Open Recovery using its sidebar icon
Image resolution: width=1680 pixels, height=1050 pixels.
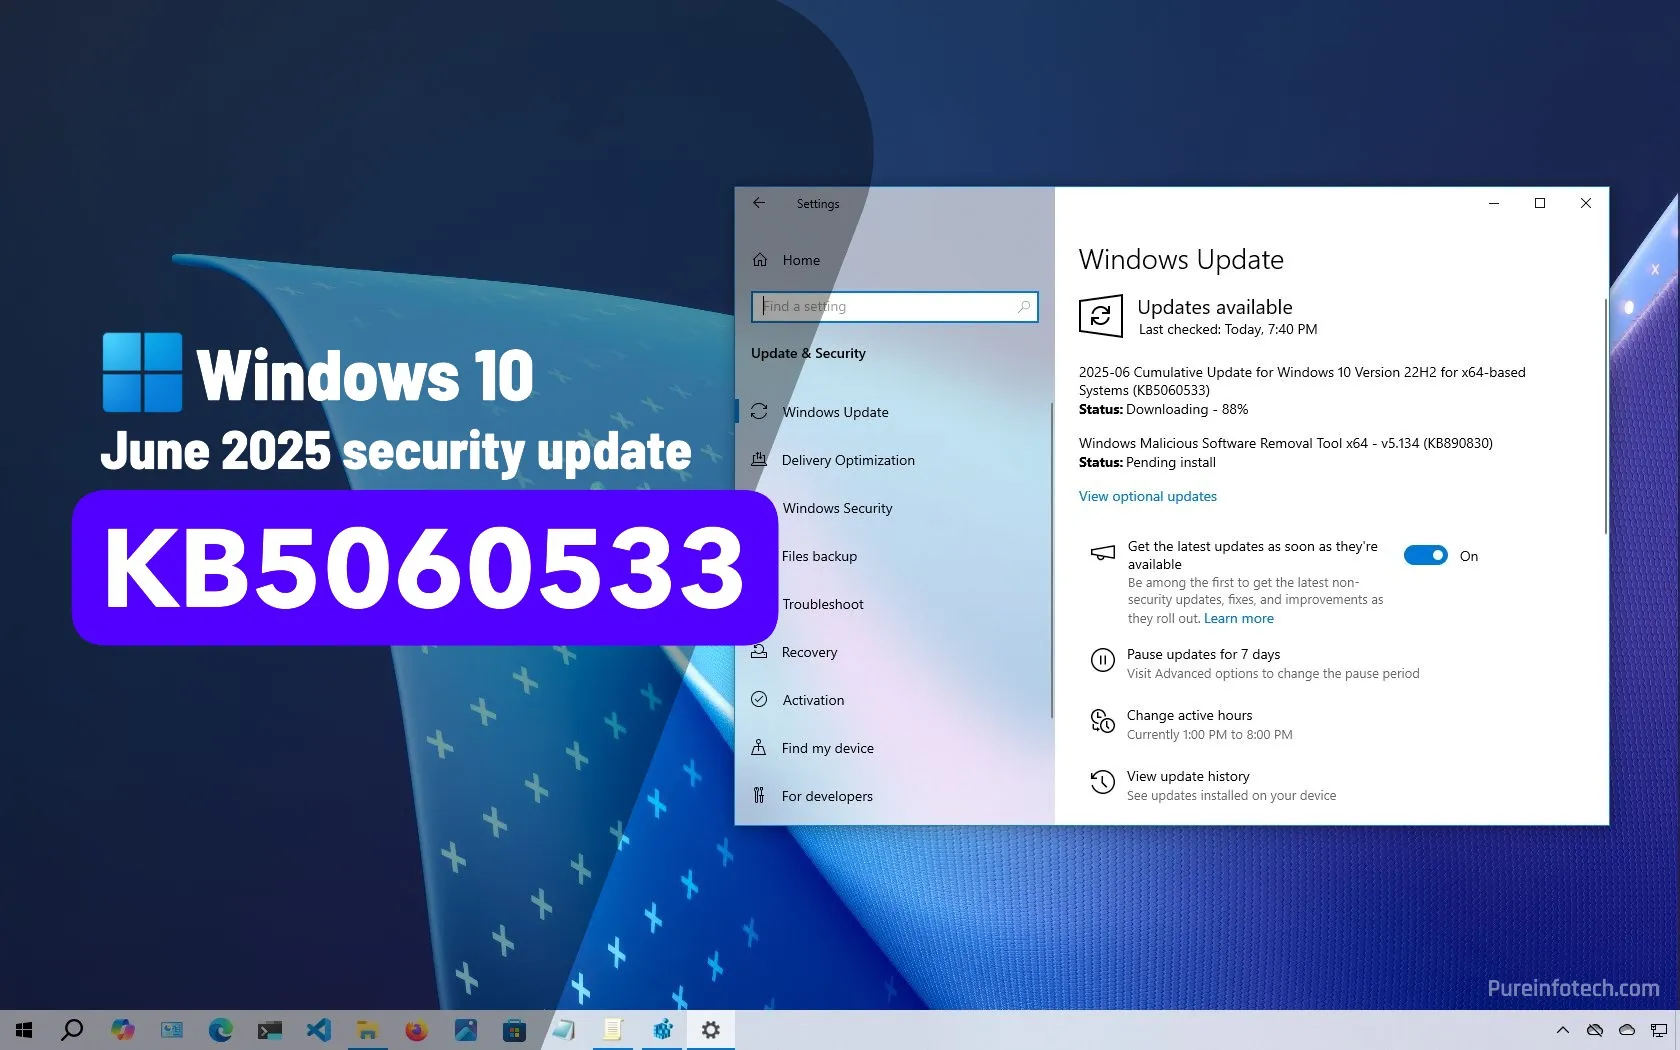[759, 651]
